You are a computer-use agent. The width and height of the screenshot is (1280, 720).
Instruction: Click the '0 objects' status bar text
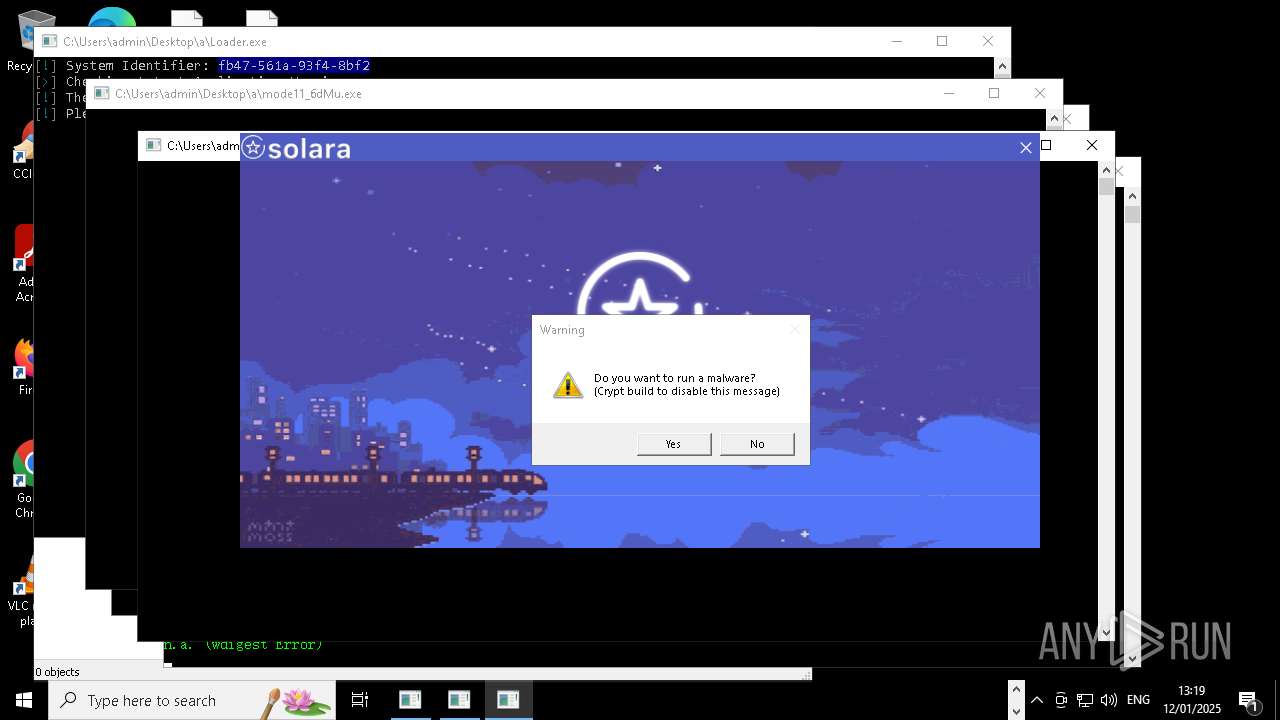pyautogui.click(x=58, y=672)
